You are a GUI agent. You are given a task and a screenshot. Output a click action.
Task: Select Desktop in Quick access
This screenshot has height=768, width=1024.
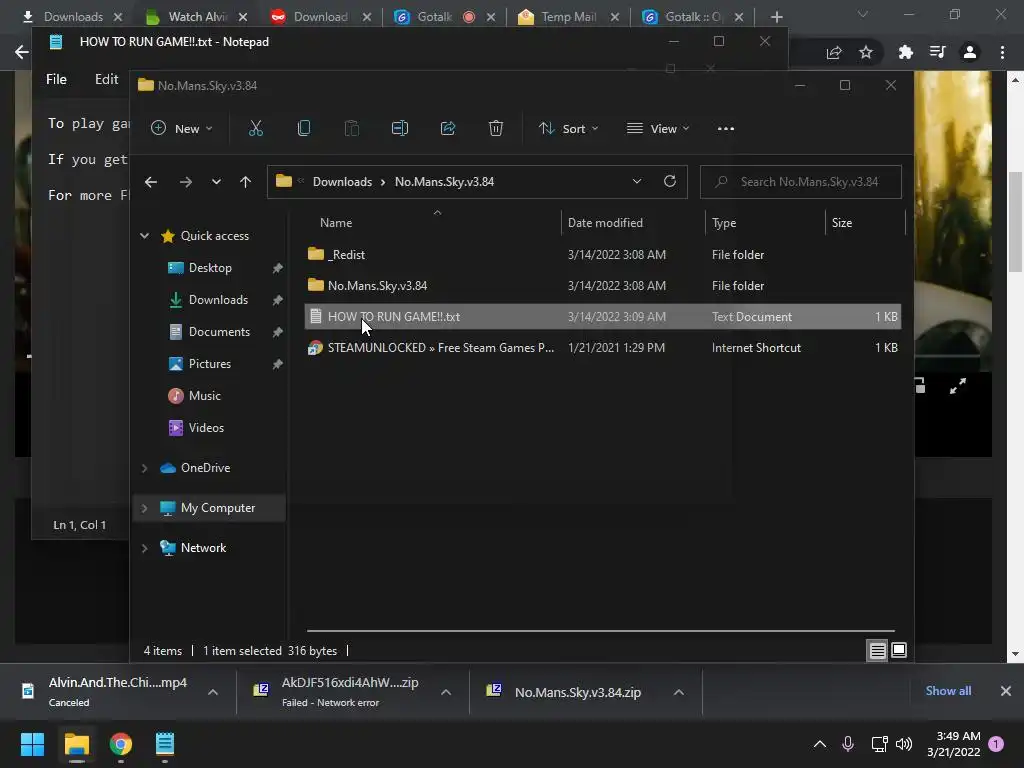tap(210, 268)
